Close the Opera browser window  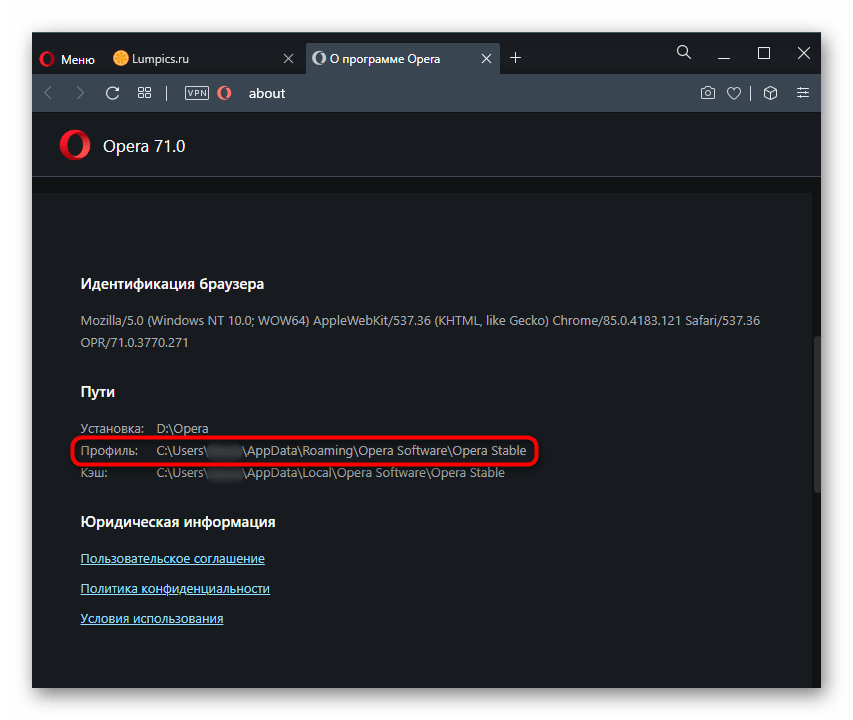coord(803,53)
